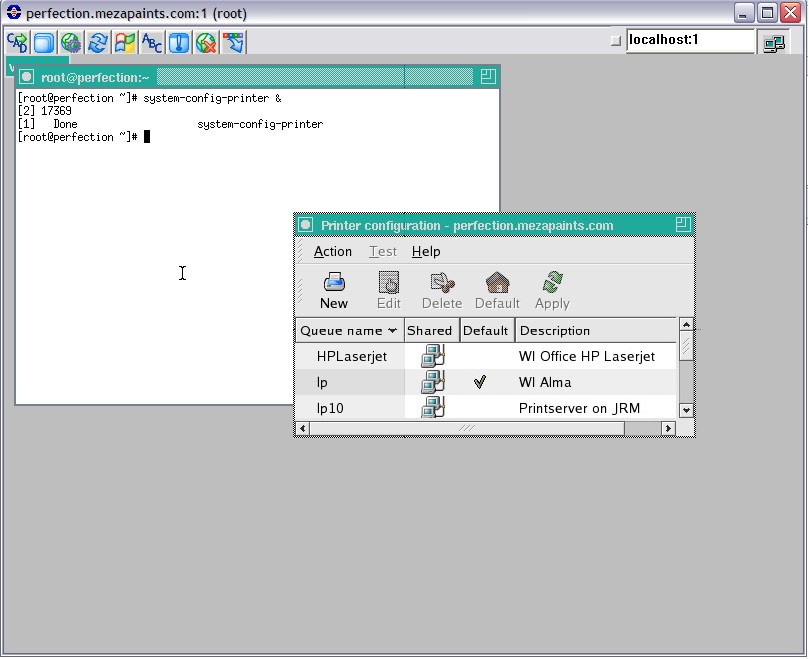Open the Test menu
The height and width of the screenshot is (659, 809).
point(383,251)
